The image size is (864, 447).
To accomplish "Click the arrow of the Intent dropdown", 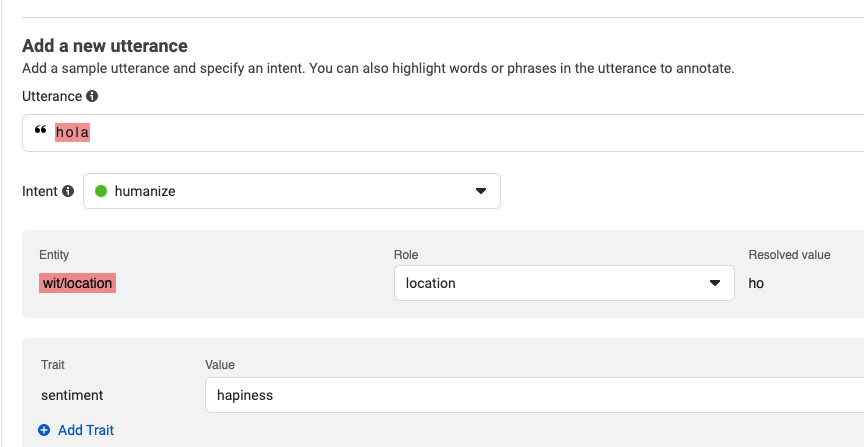I will [481, 191].
